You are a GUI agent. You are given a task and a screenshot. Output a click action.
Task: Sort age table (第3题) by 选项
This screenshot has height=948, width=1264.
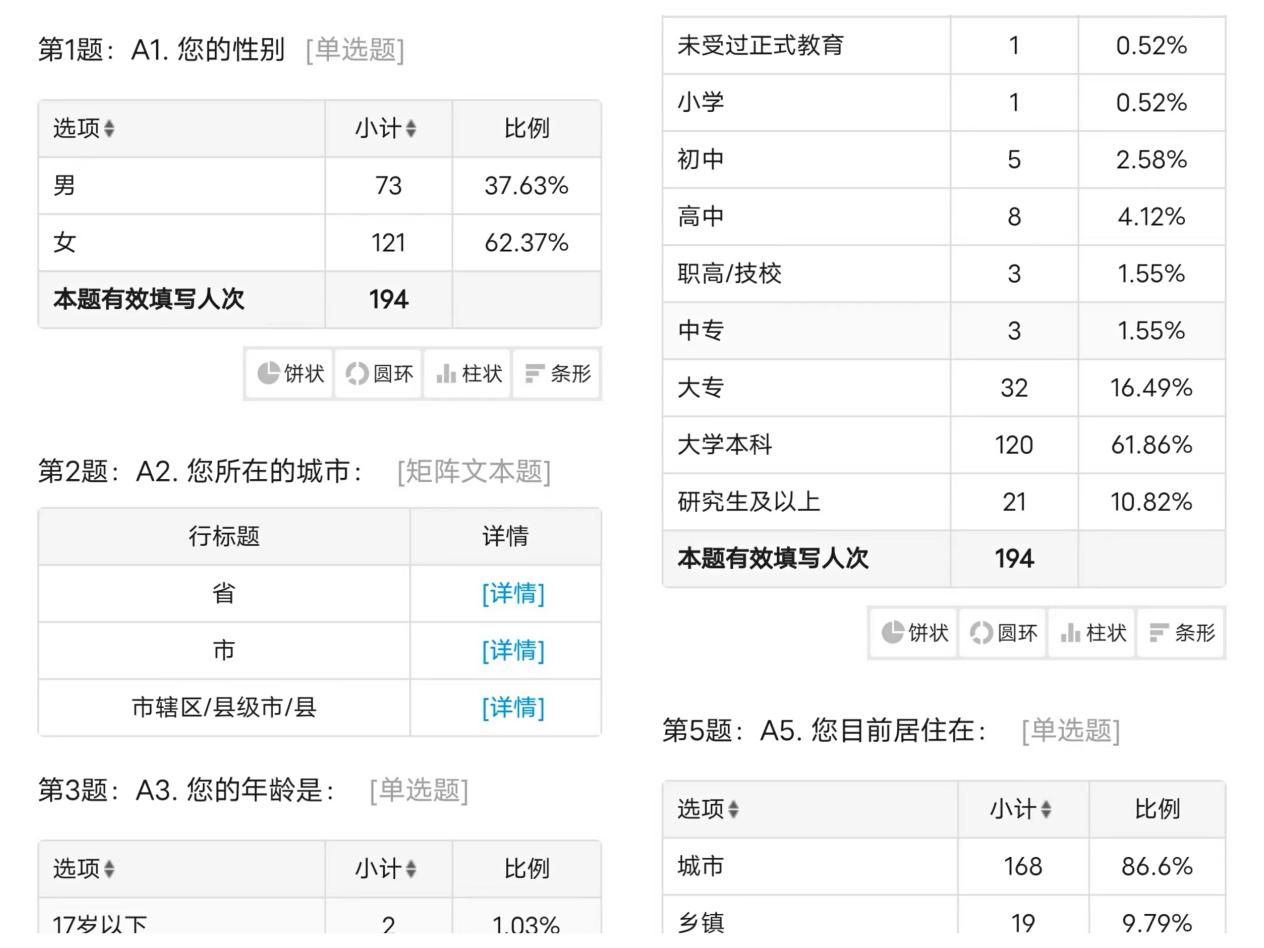(x=84, y=869)
